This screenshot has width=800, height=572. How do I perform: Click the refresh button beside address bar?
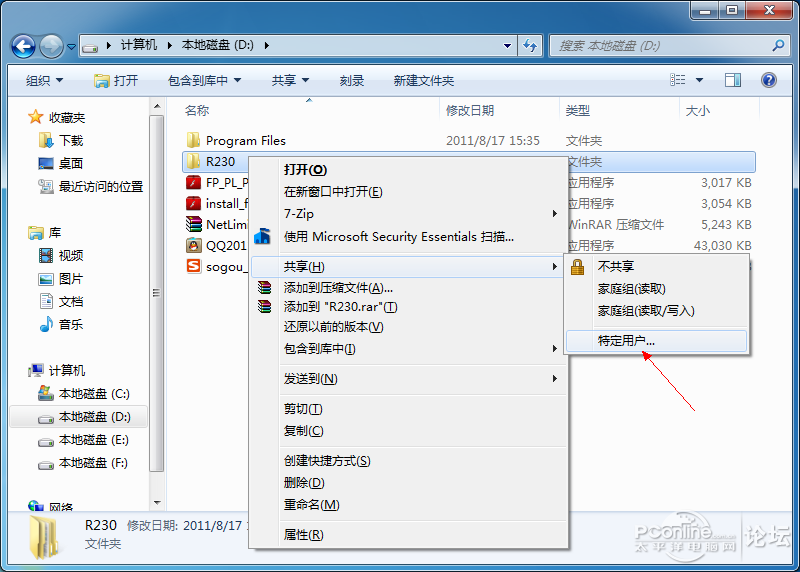point(530,46)
